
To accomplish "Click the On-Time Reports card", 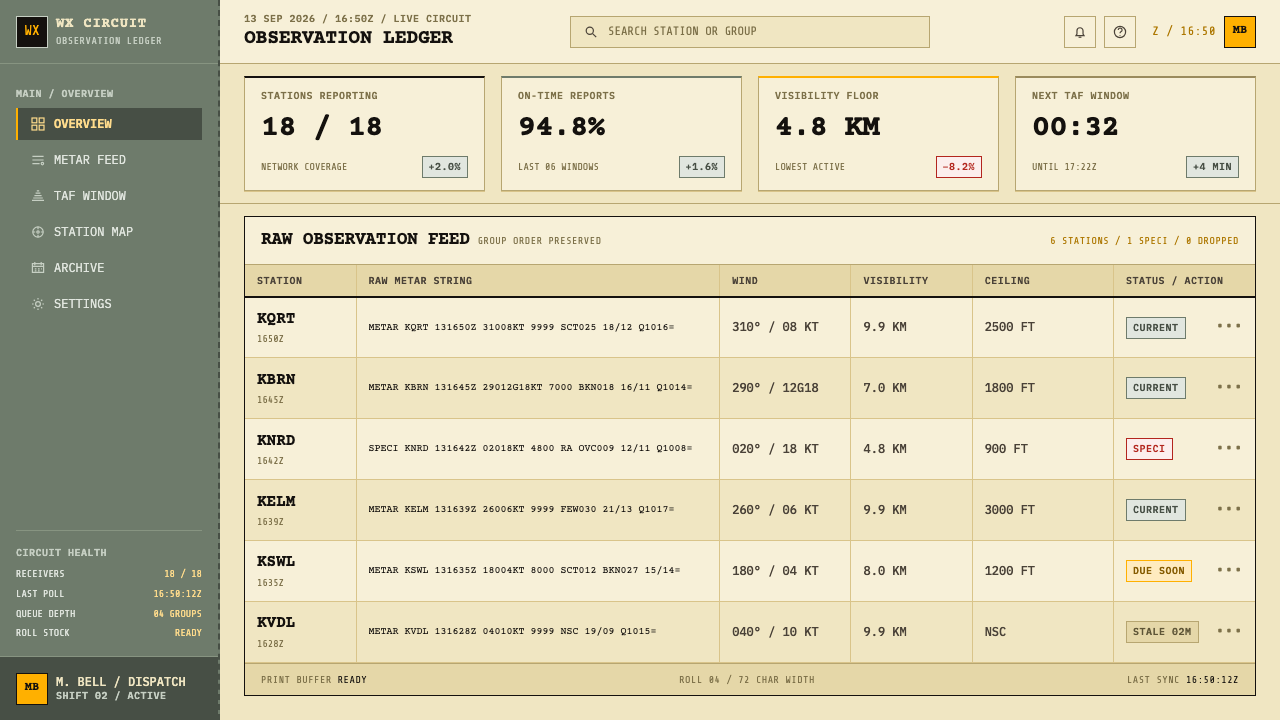I will [621, 134].
